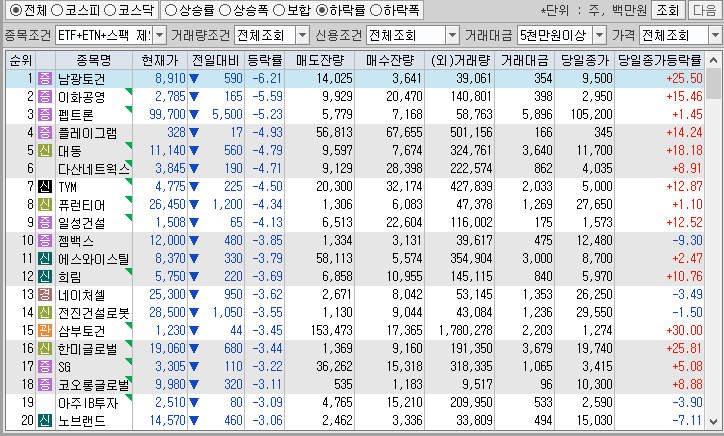
Task: Click scrollbar down arrow
Action: click(713, 421)
